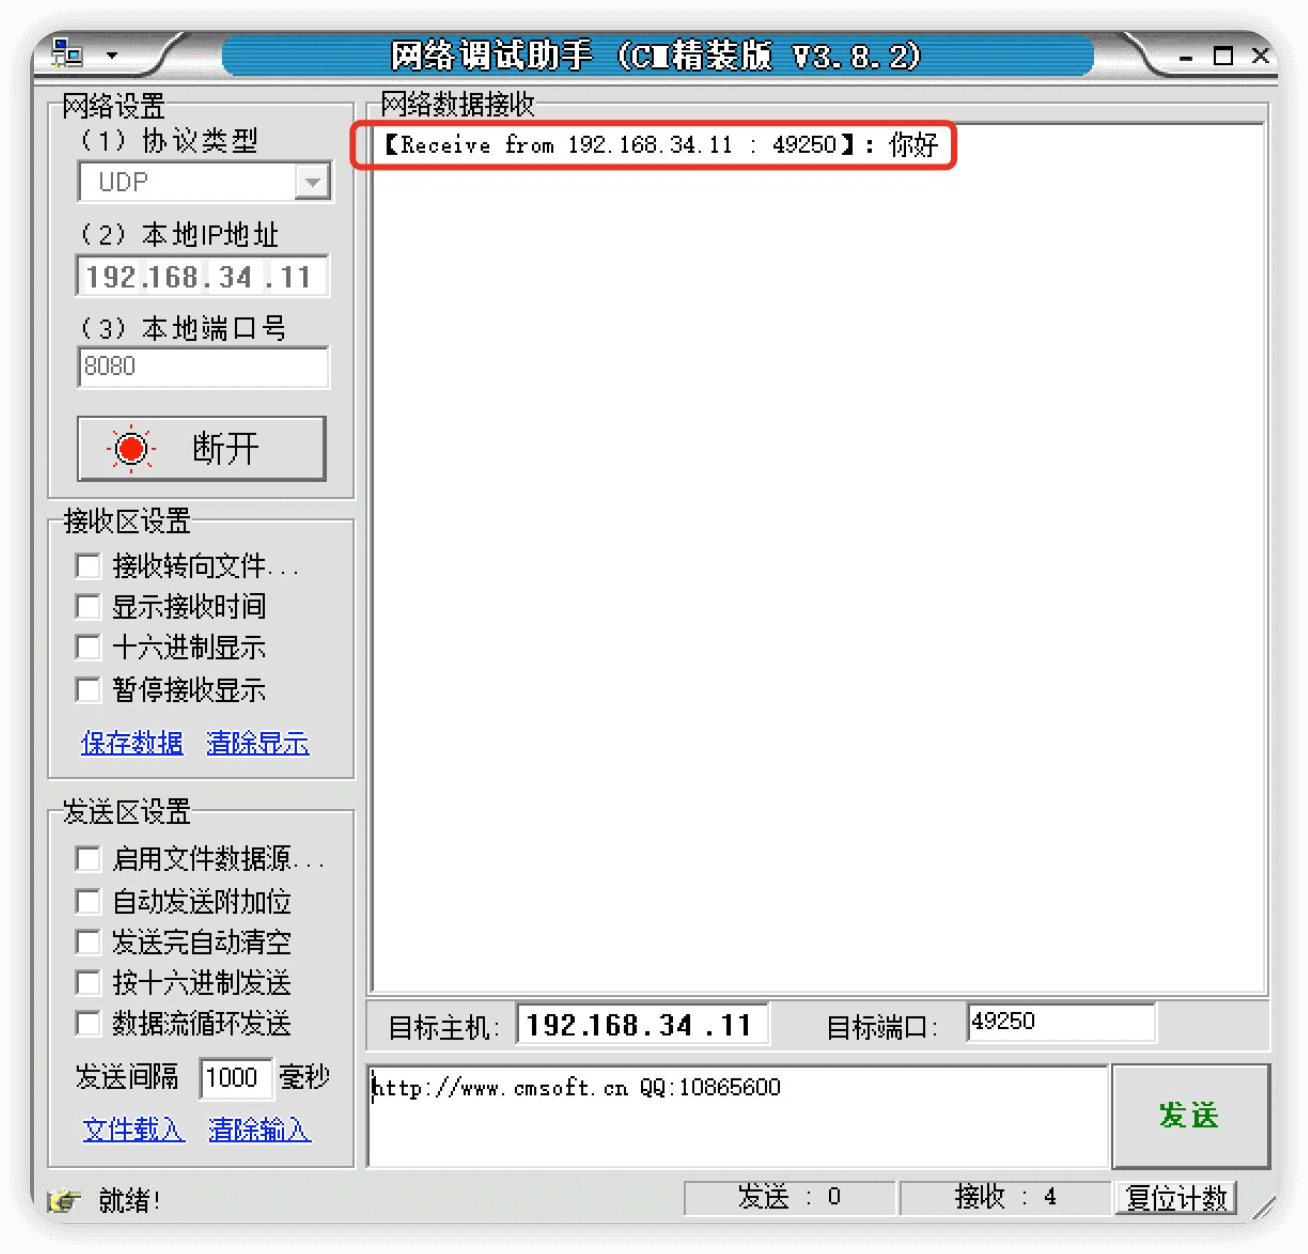Toggle the 暂停接收显示 checkbox
1308x1254 pixels.
(88, 690)
